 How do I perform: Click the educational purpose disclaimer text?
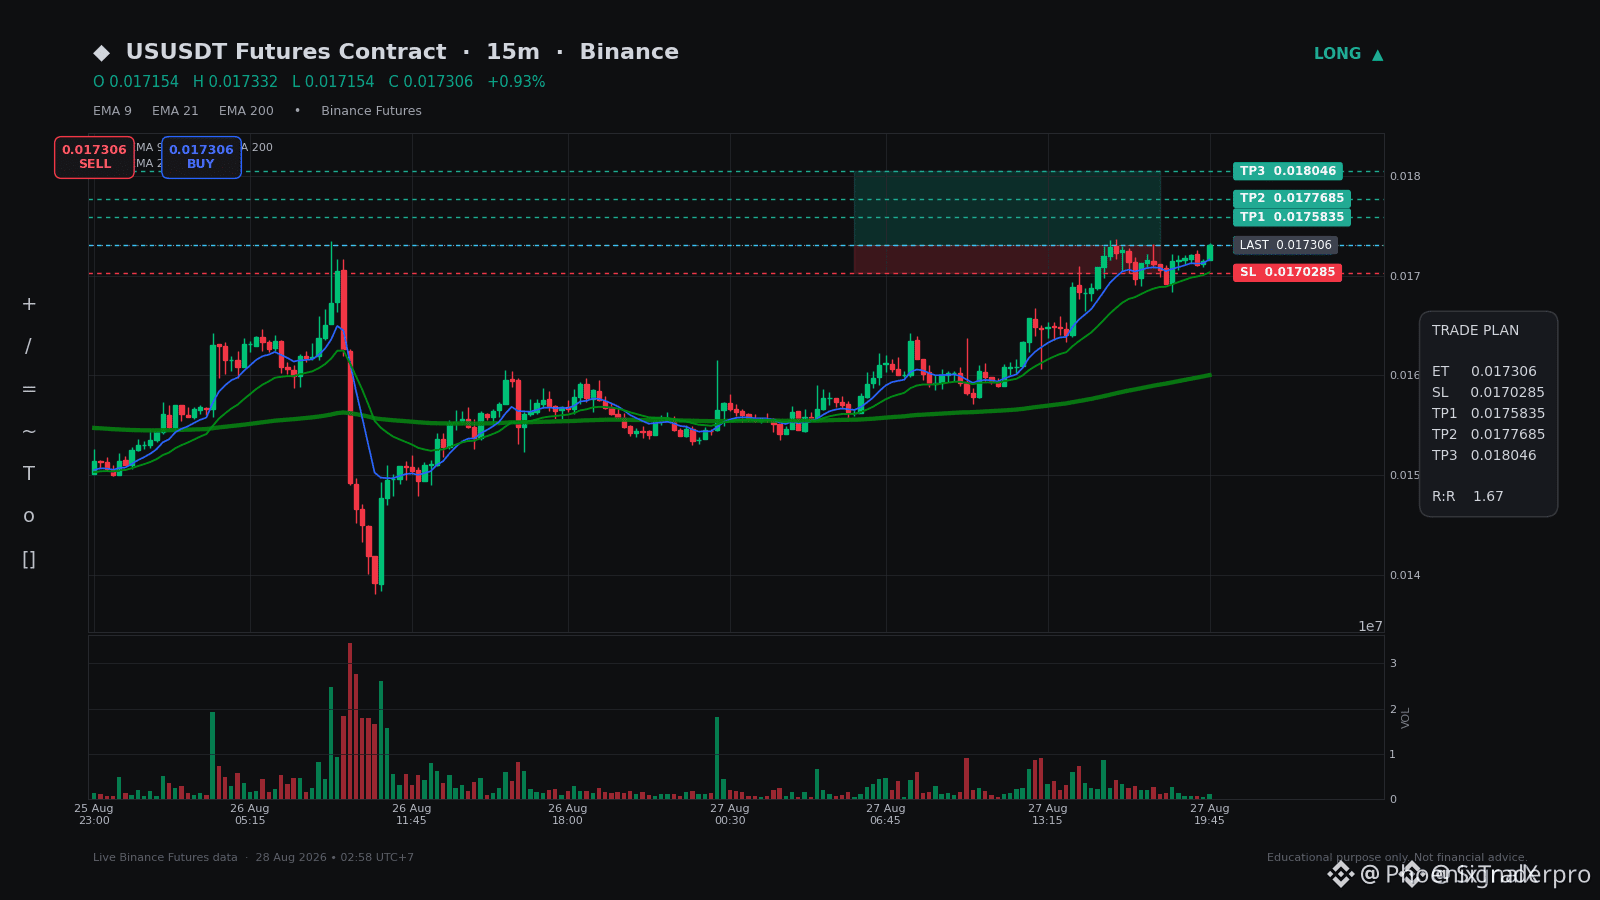coord(1397,858)
